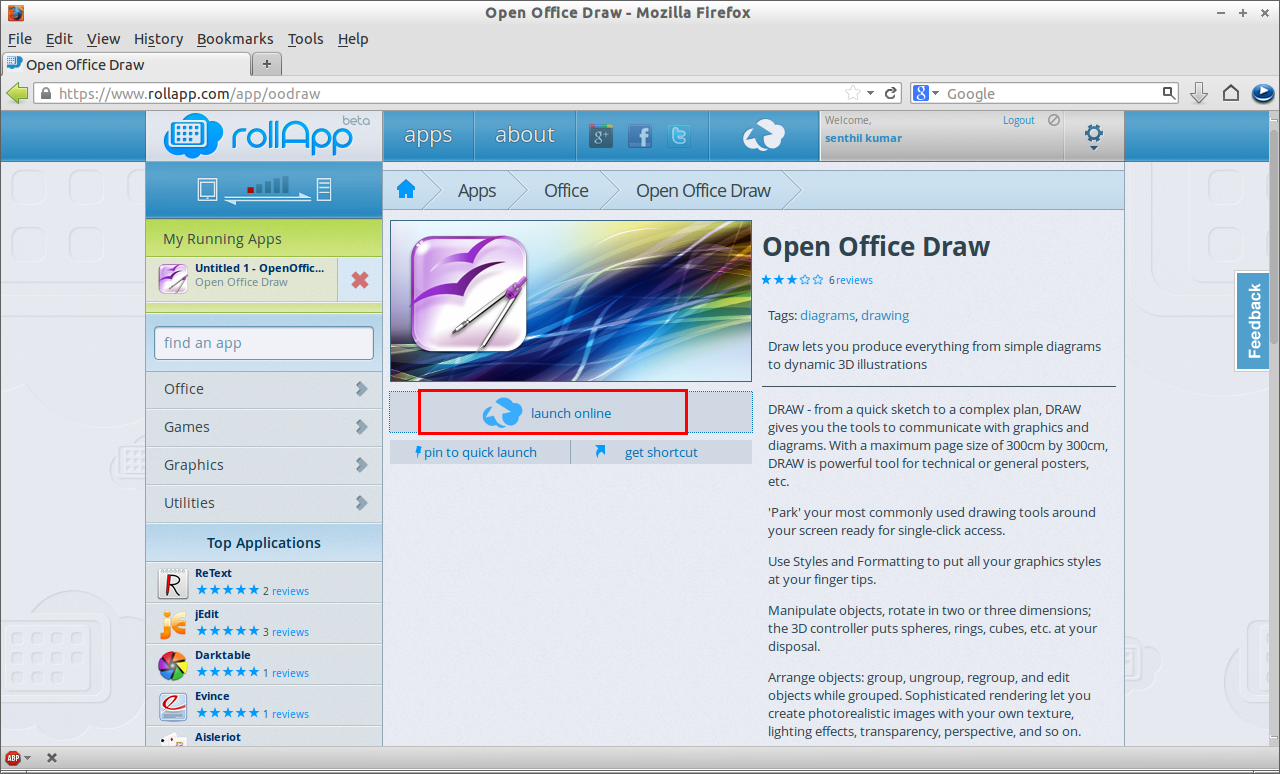Reload the page
1280x774 pixels.
[x=891, y=93]
